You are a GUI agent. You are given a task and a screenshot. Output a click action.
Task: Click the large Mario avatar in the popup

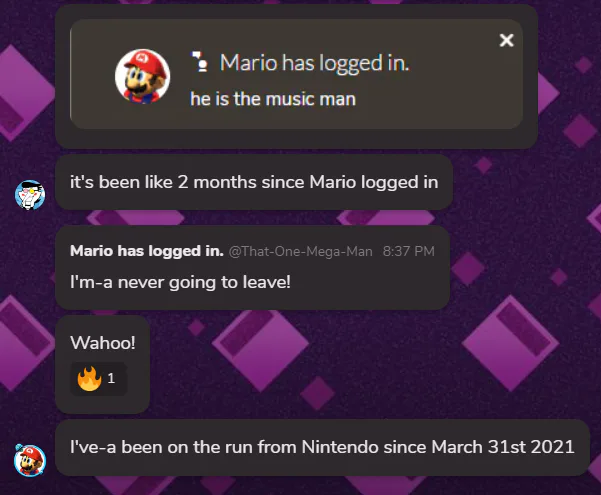pyautogui.click(x=143, y=76)
